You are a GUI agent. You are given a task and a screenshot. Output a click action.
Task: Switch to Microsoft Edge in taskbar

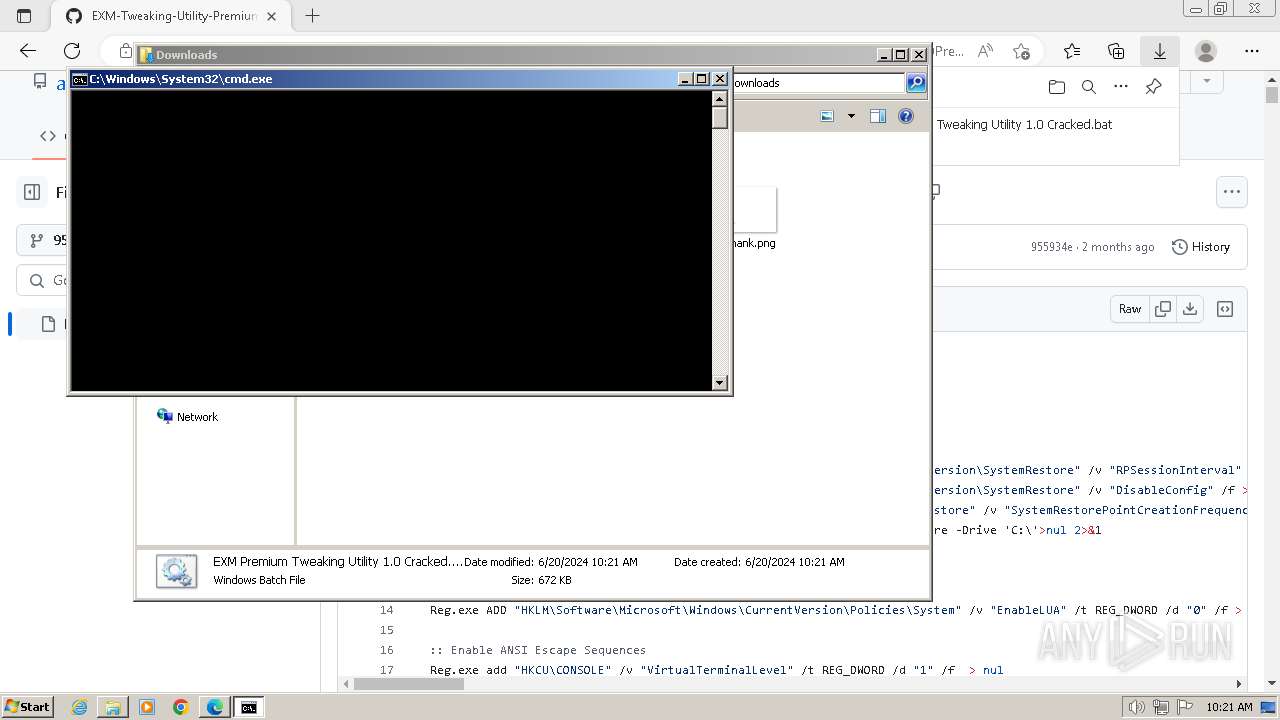click(214, 707)
